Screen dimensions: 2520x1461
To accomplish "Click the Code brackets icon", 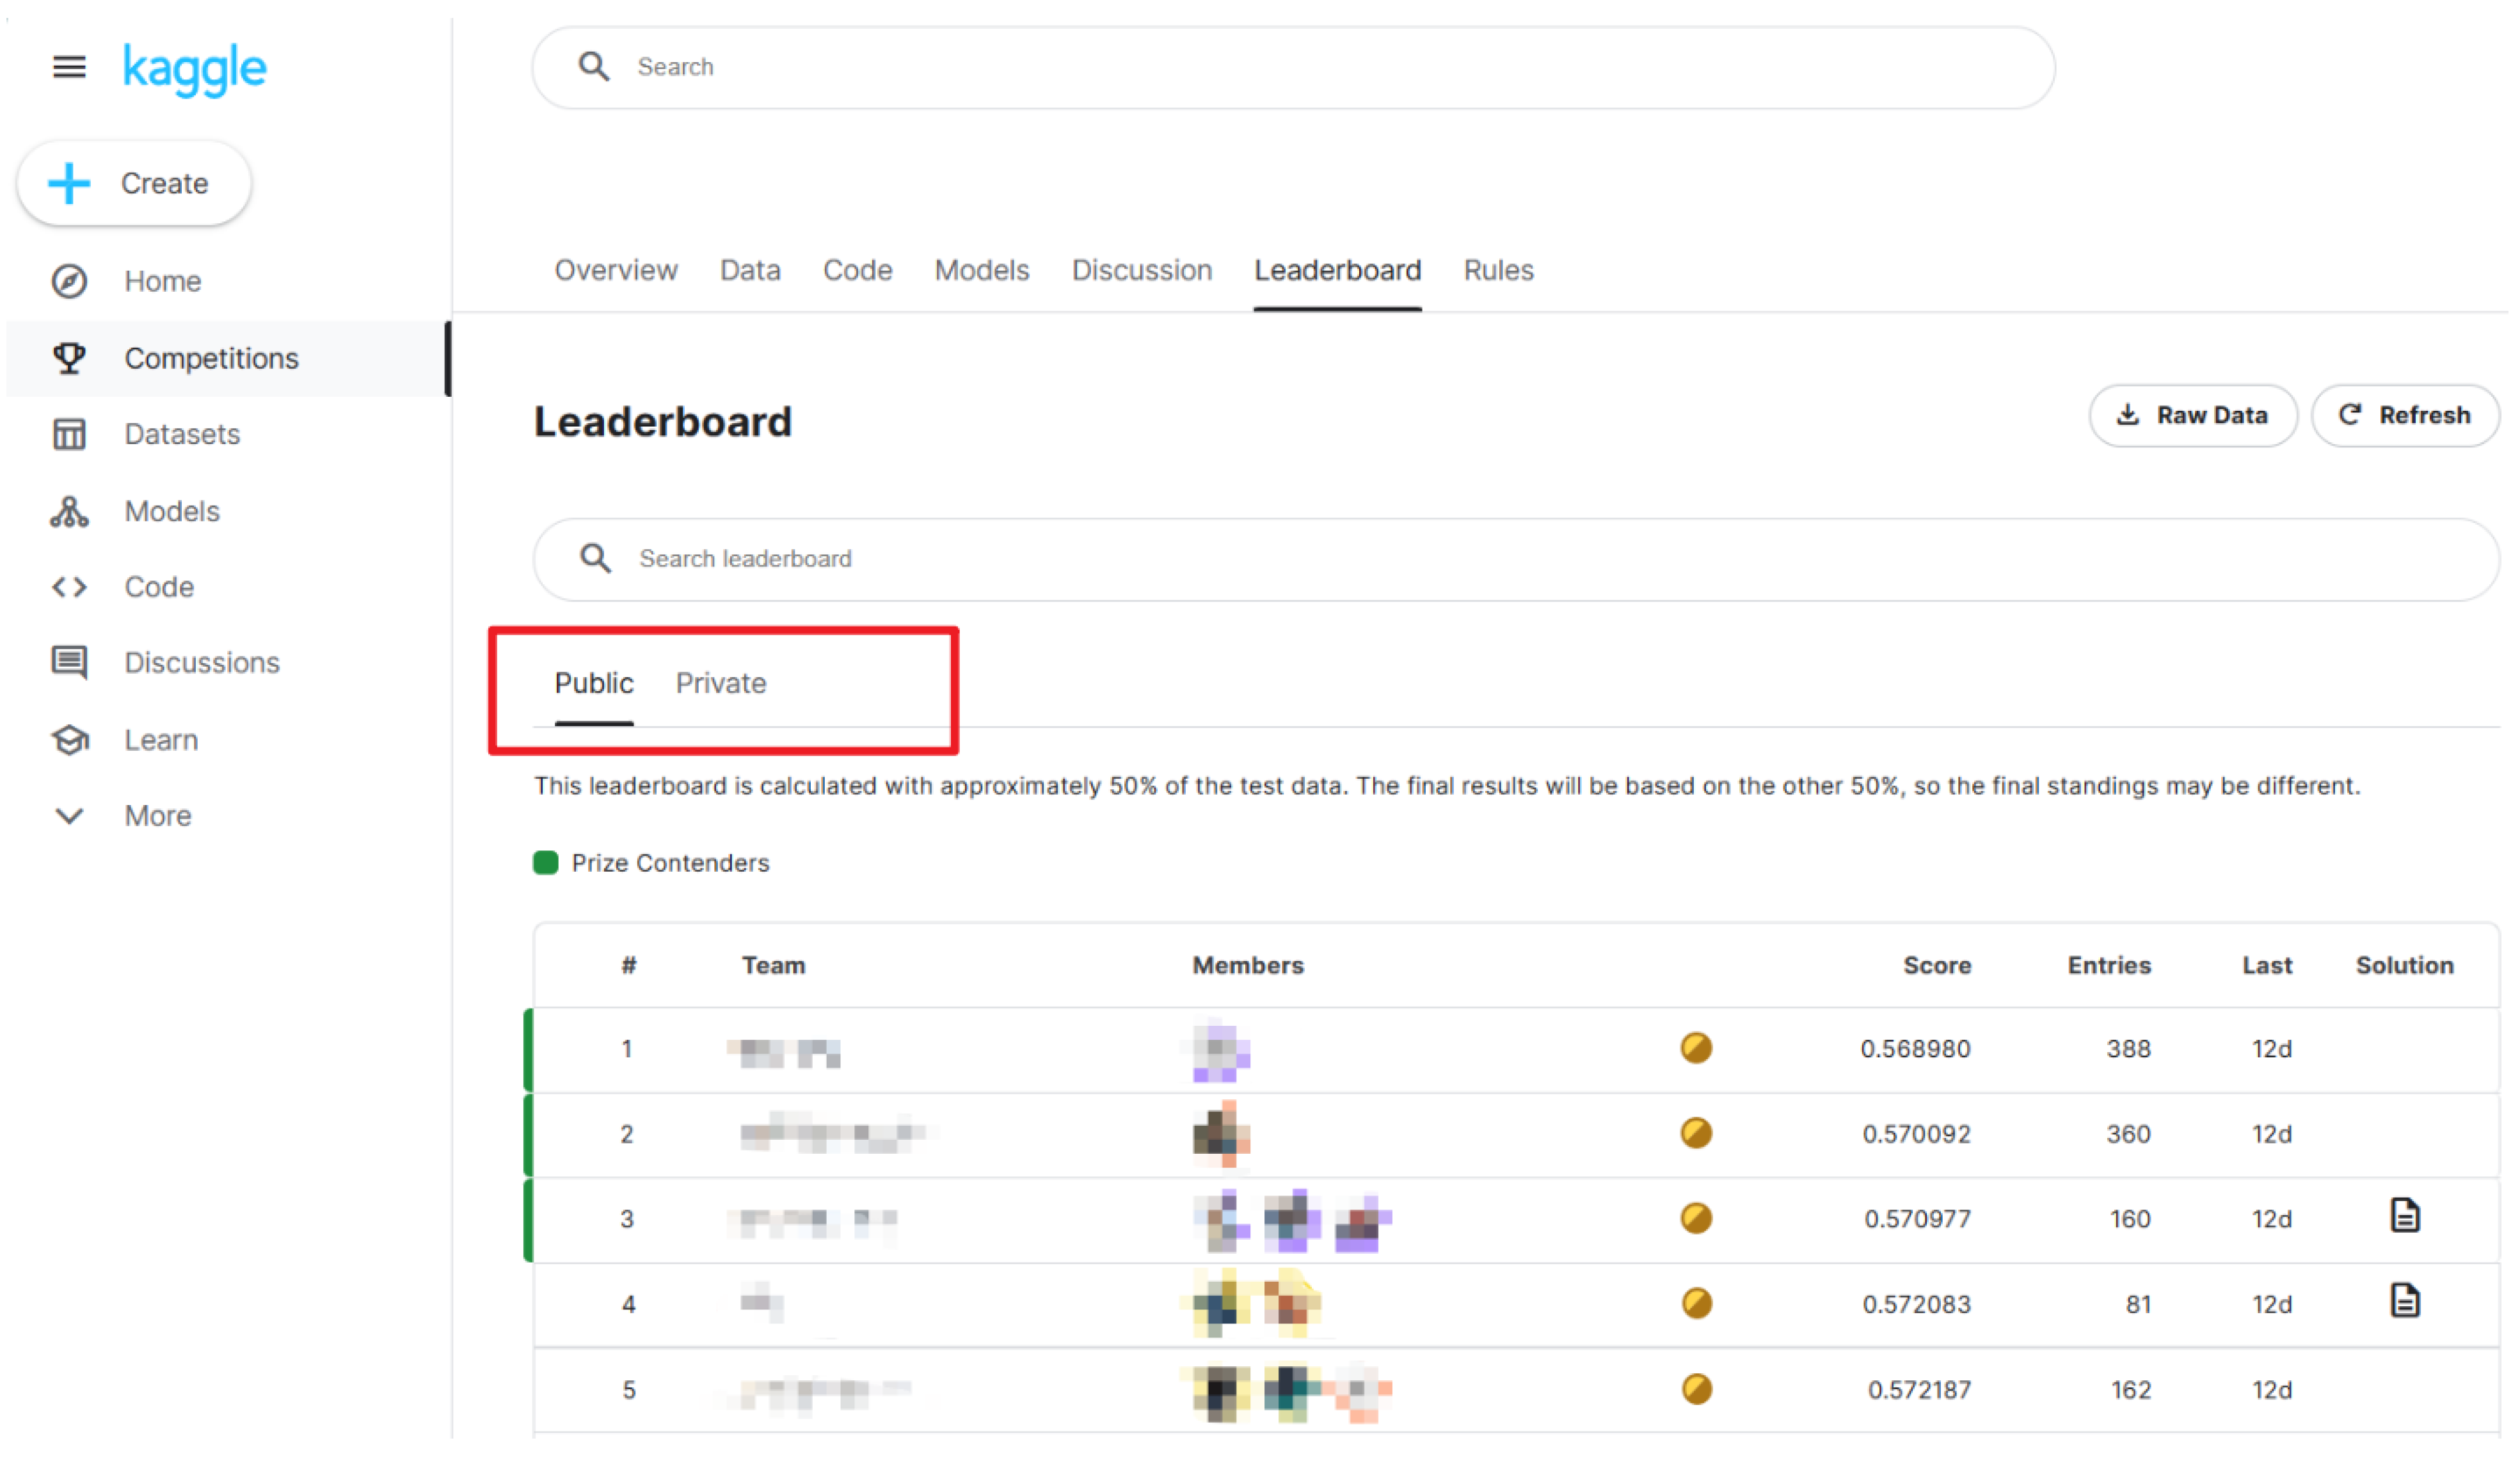I will [69, 587].
